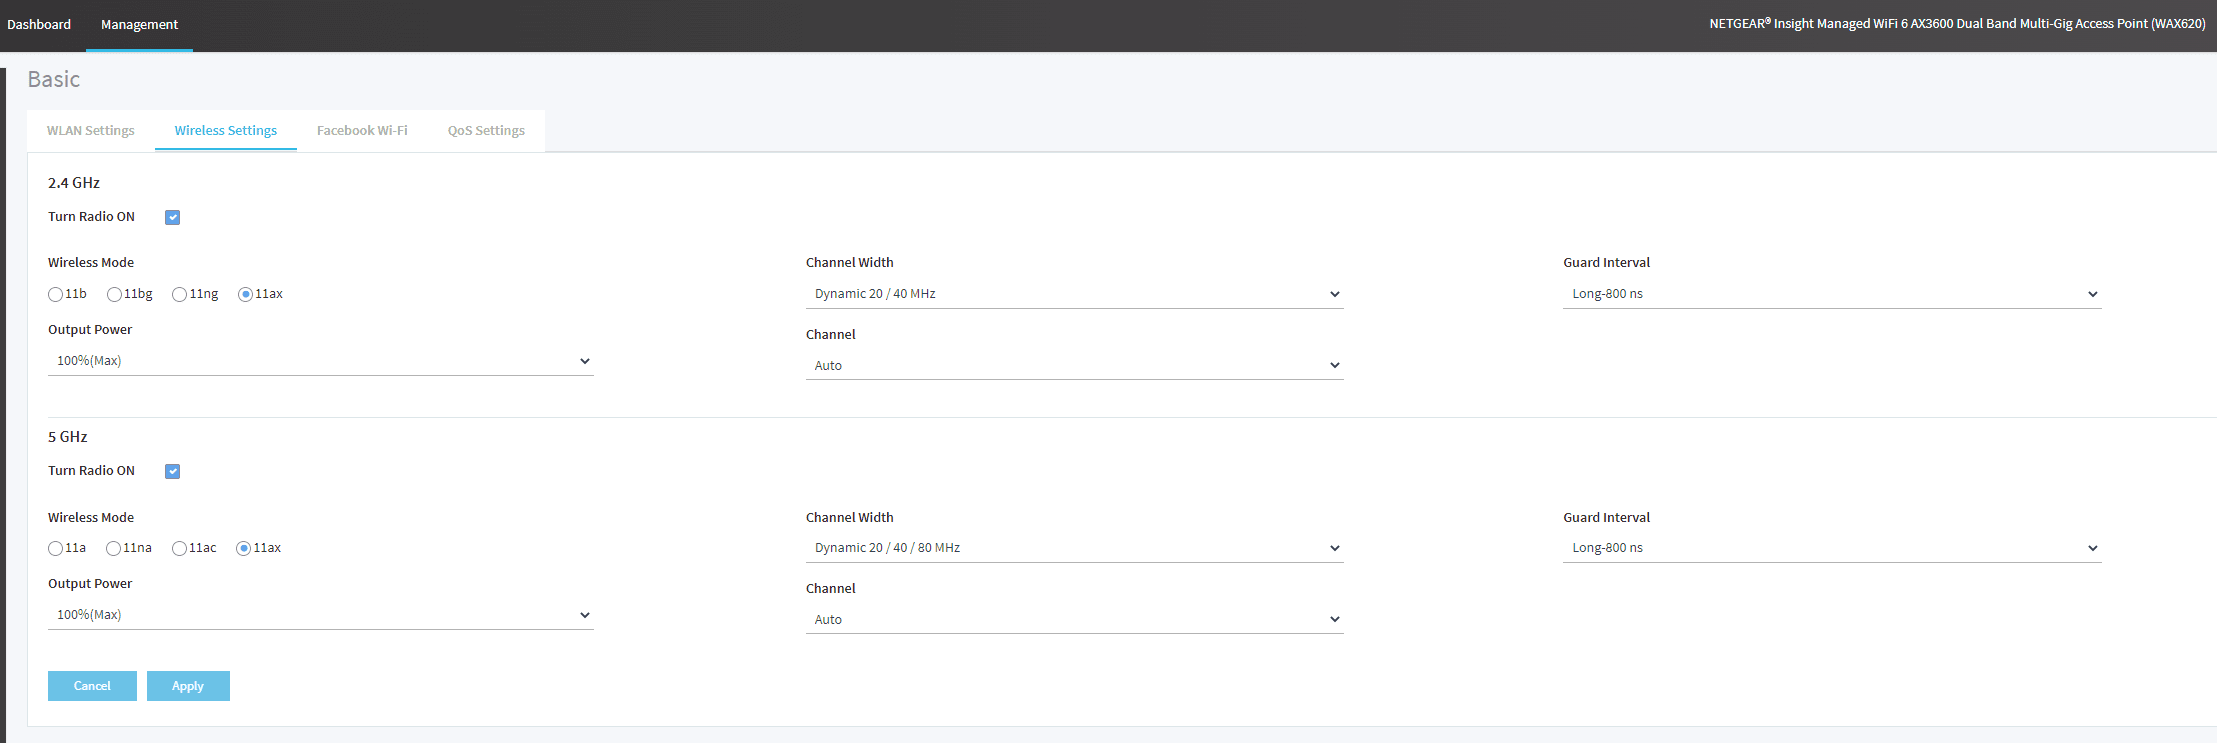
Task: Expand the 5 GHz Output Power dropdown
Action: (320, 615)
